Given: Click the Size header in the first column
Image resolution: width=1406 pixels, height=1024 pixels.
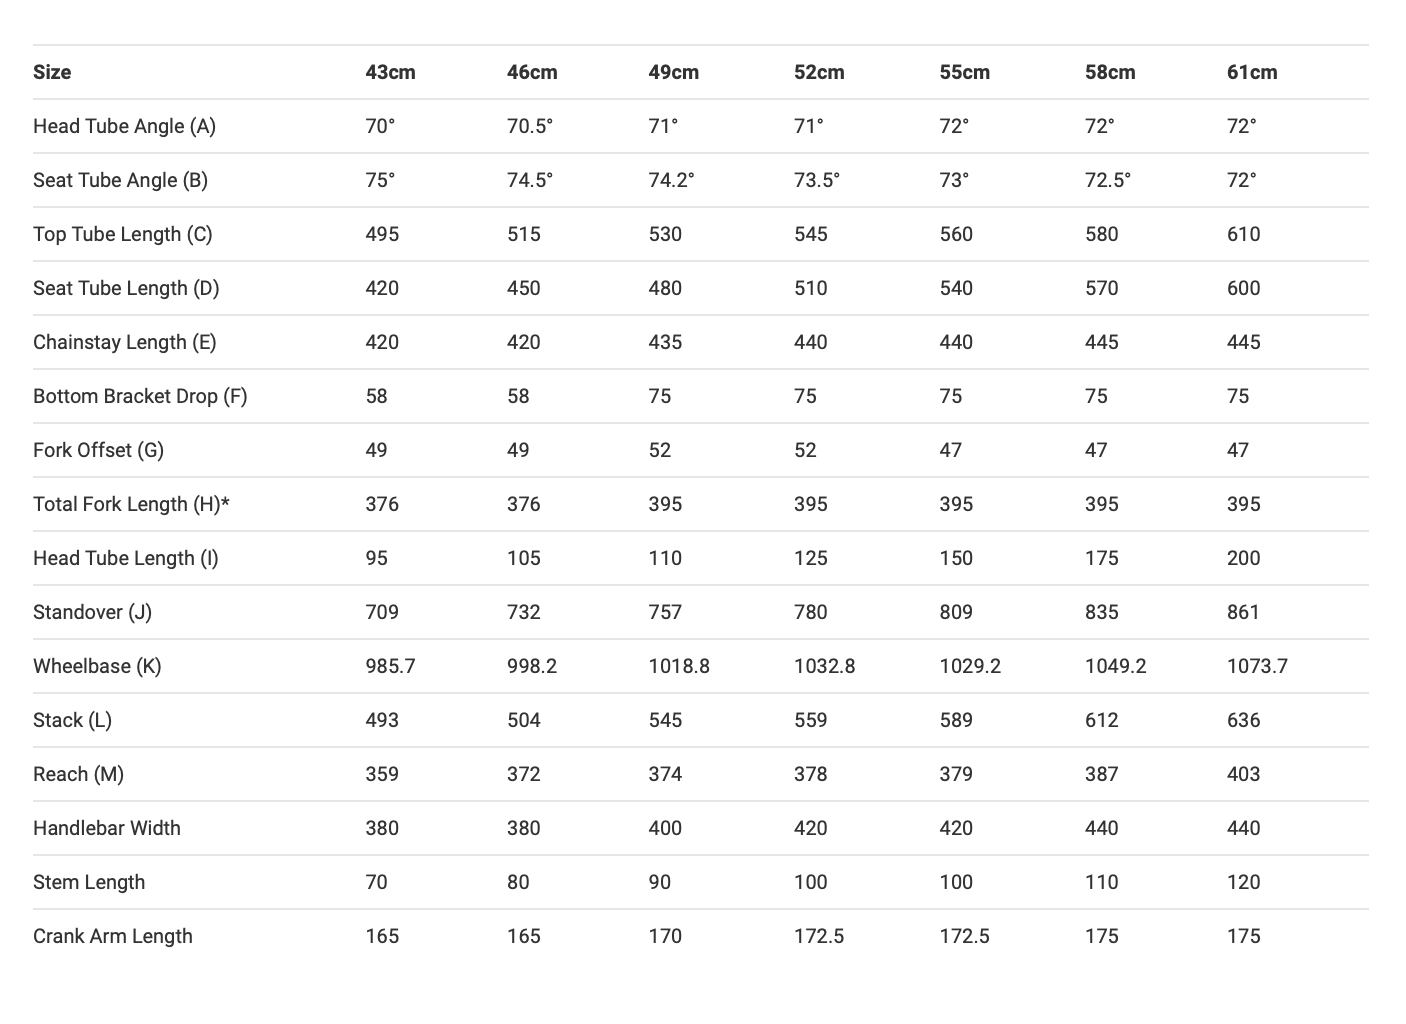Looking at the screenshot, I should (x=52, y=72).
